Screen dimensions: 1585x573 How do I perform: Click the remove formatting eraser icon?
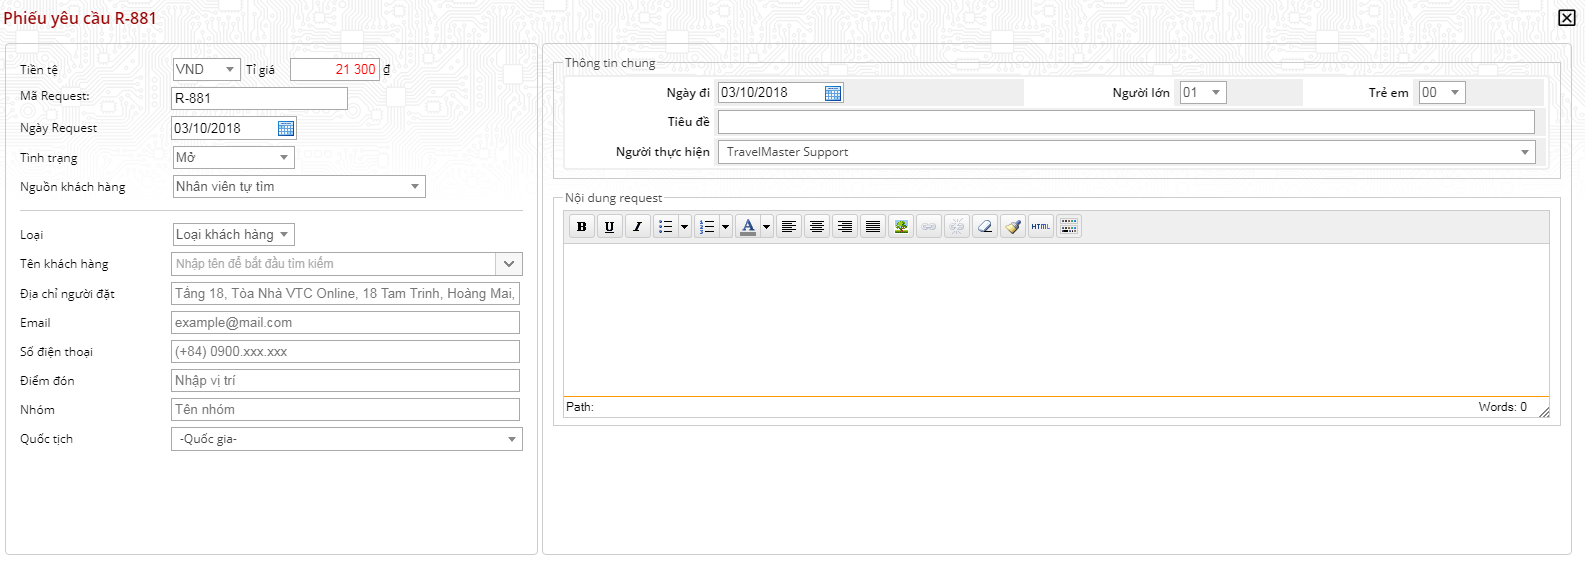pos(985,227)
